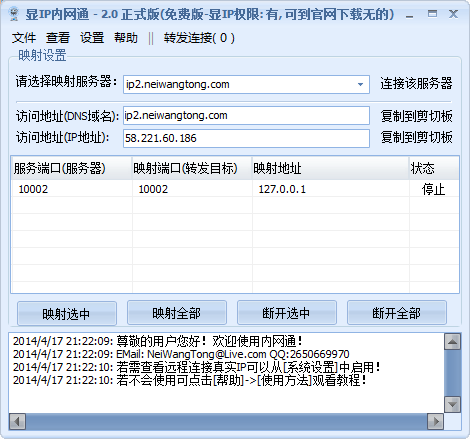Click the 转发连接( 0 ) menu item
The image size is (470, 439).
(x=199, y=38)
